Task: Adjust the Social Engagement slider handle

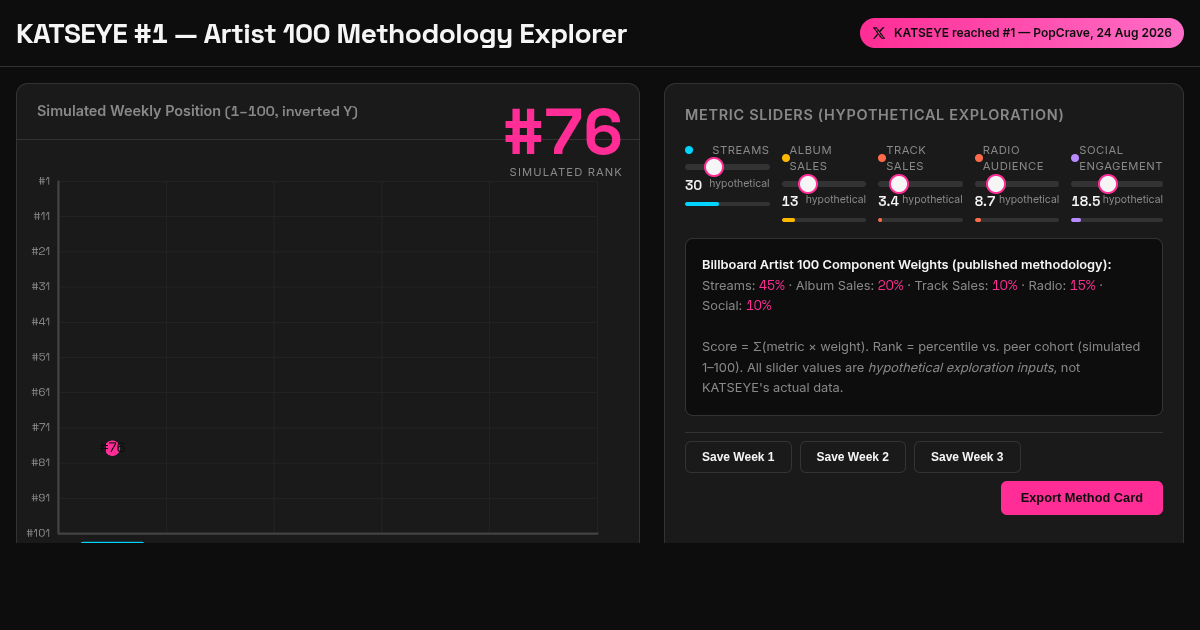Action: pos(1108,184)
